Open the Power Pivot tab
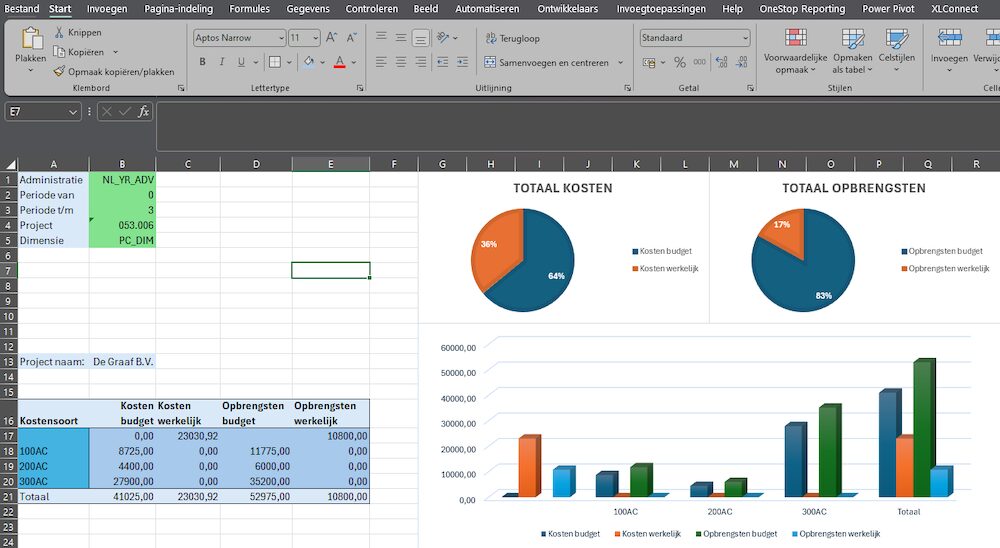Image resolution: width=1000 pixels, height=548 pixels. (x=888, y=8)
